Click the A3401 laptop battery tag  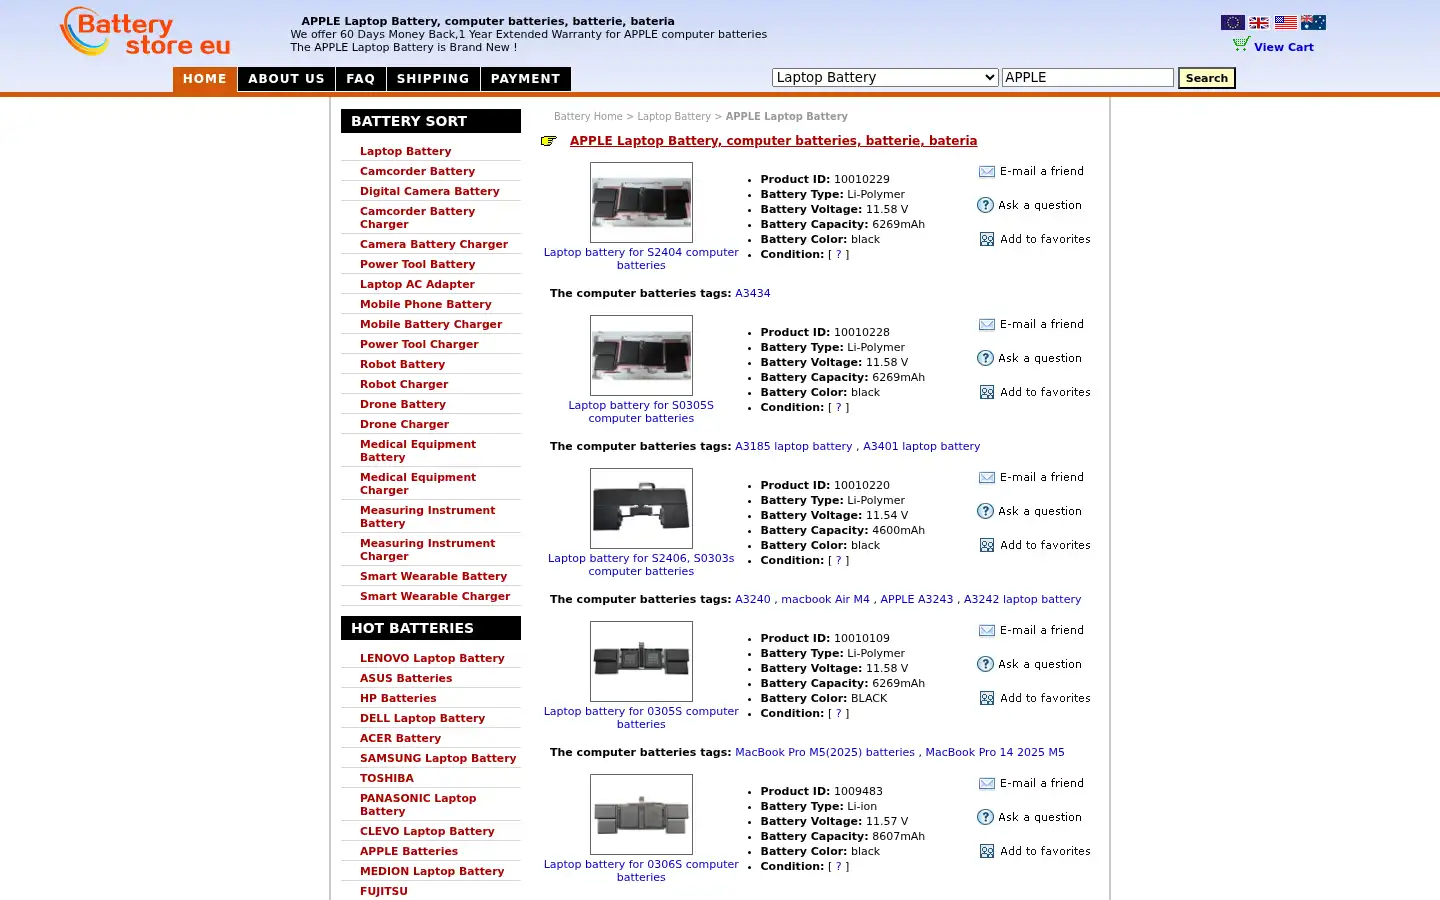(921, 447)
